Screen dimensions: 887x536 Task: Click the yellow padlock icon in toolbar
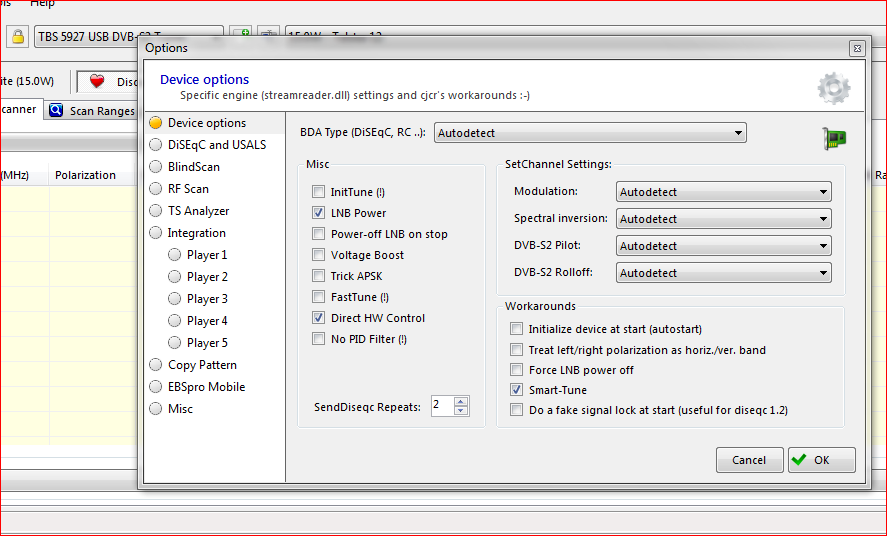18,37
